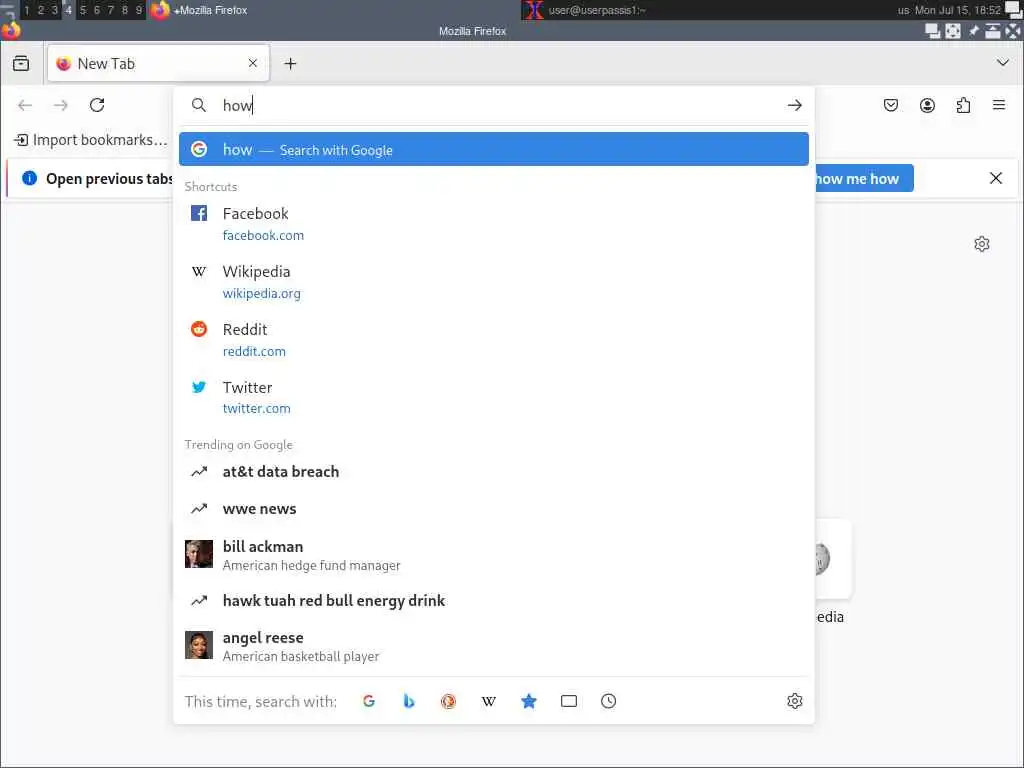The height and width of the screenshot is (768, 1024).
Task: Search bookmarks with the star icon
Action: [529, 701]
